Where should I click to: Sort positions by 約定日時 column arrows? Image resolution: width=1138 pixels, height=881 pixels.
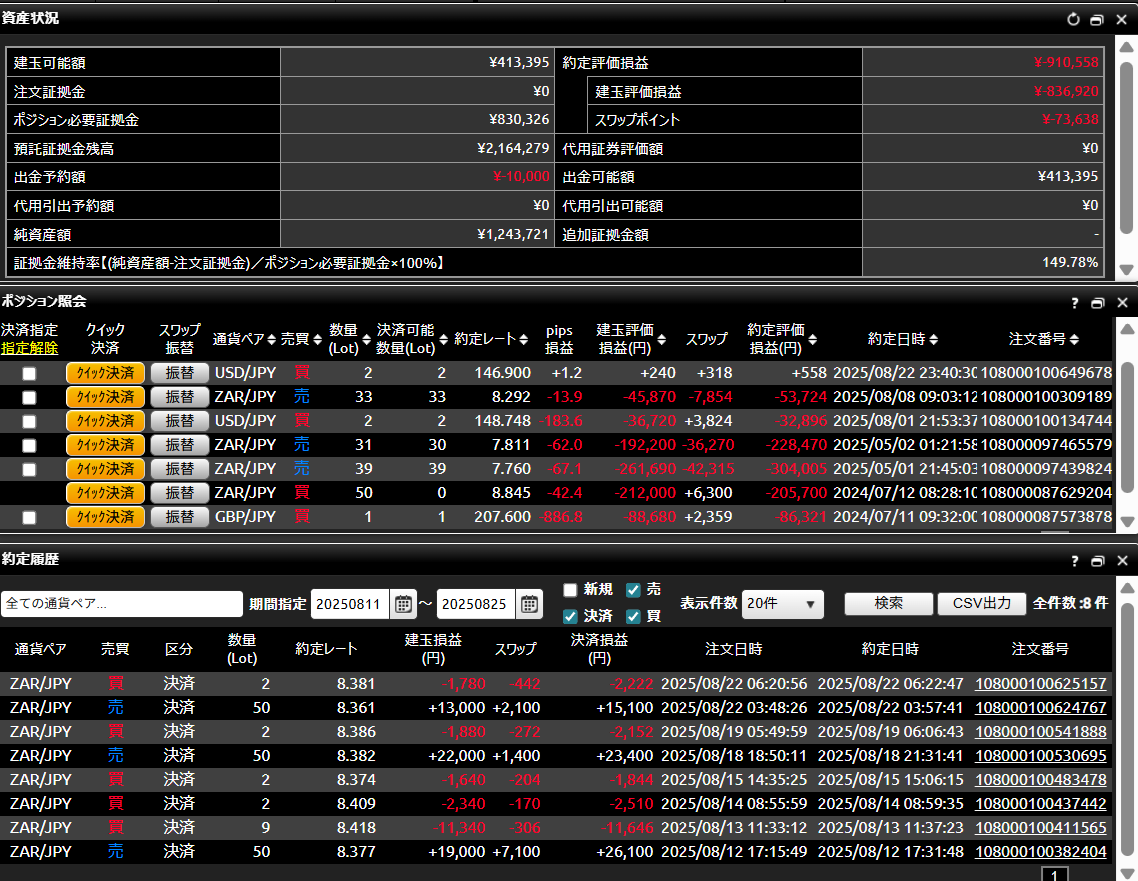933,340
